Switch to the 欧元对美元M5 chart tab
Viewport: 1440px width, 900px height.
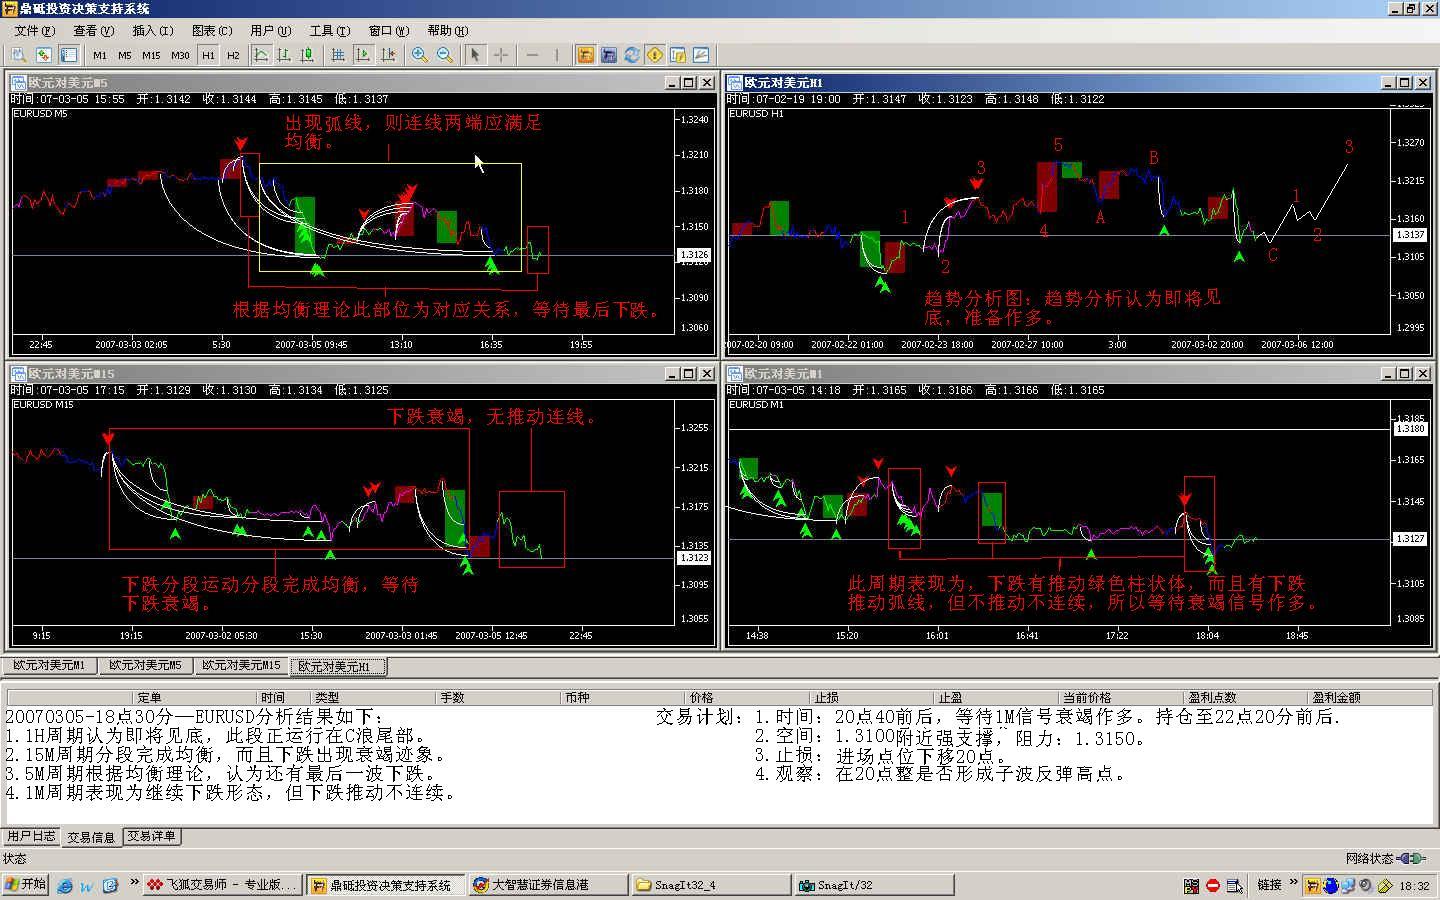(145, 665)
